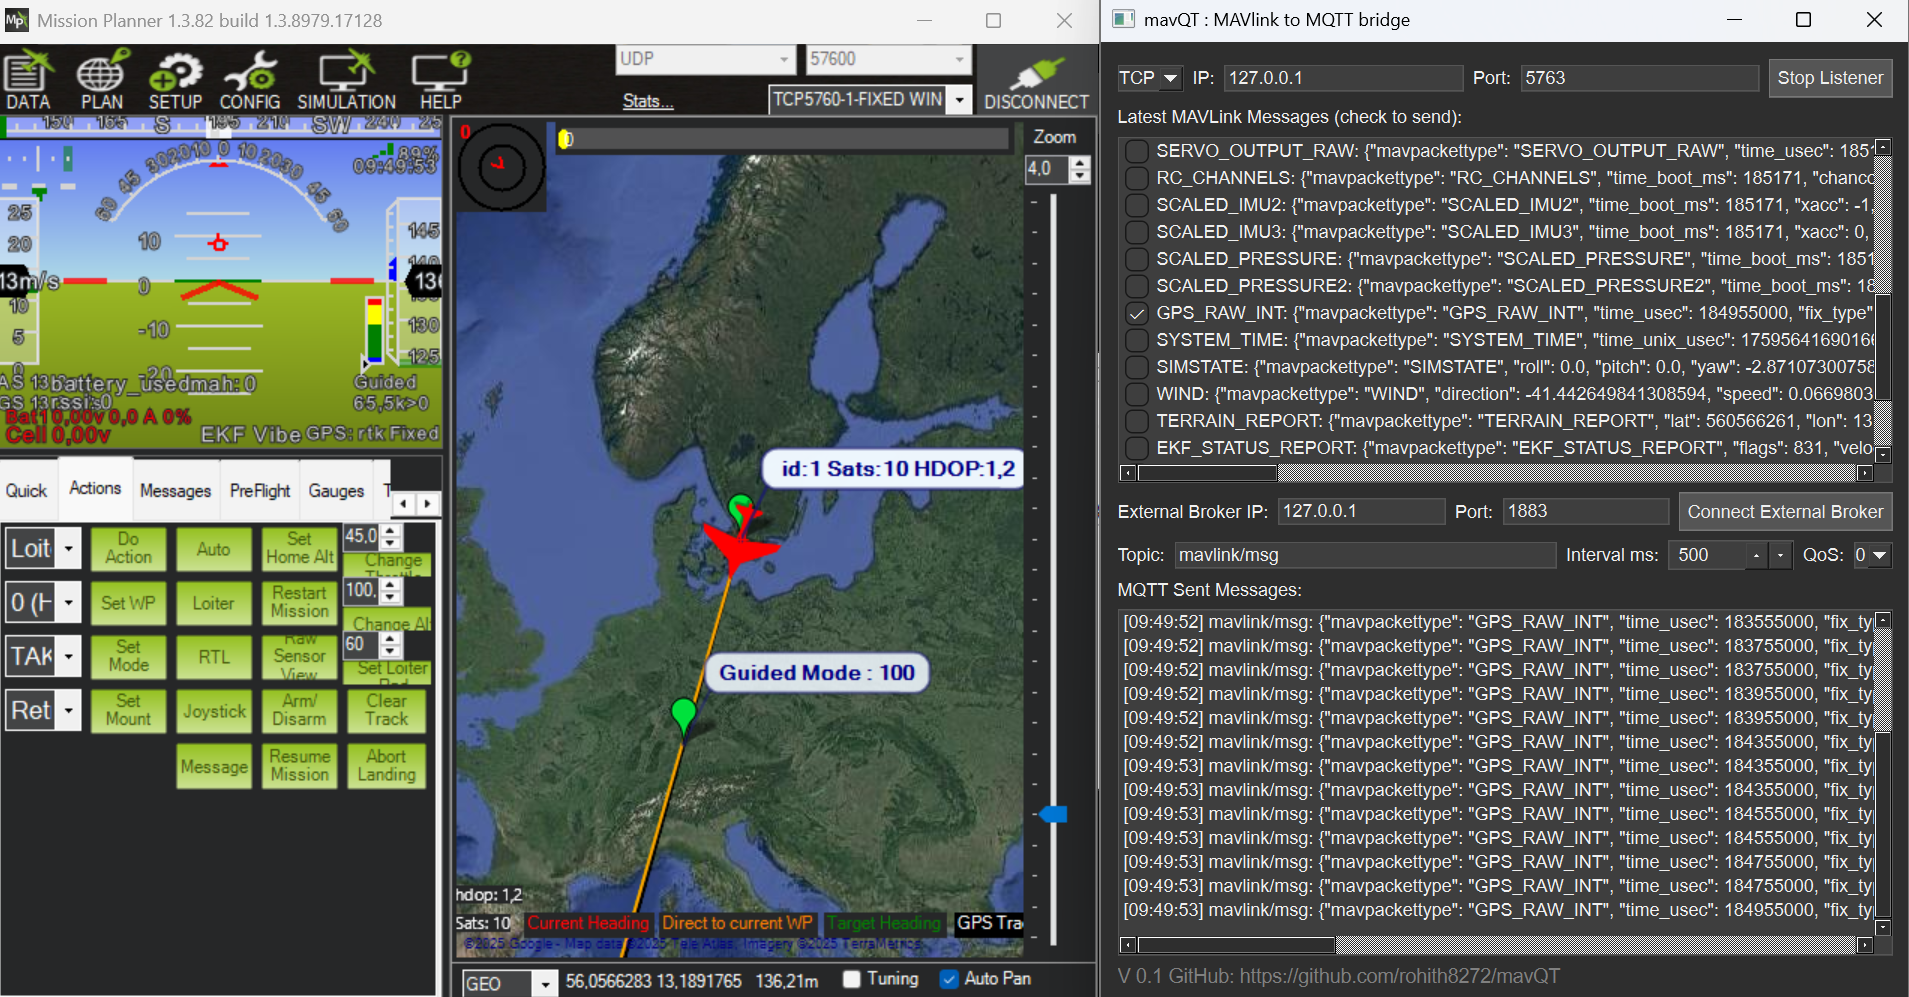Viewport: 1909px width, 997px height.
Task: Uncheck the GPS_RAW_INT message checkbox
Action: click(1137, 313)
